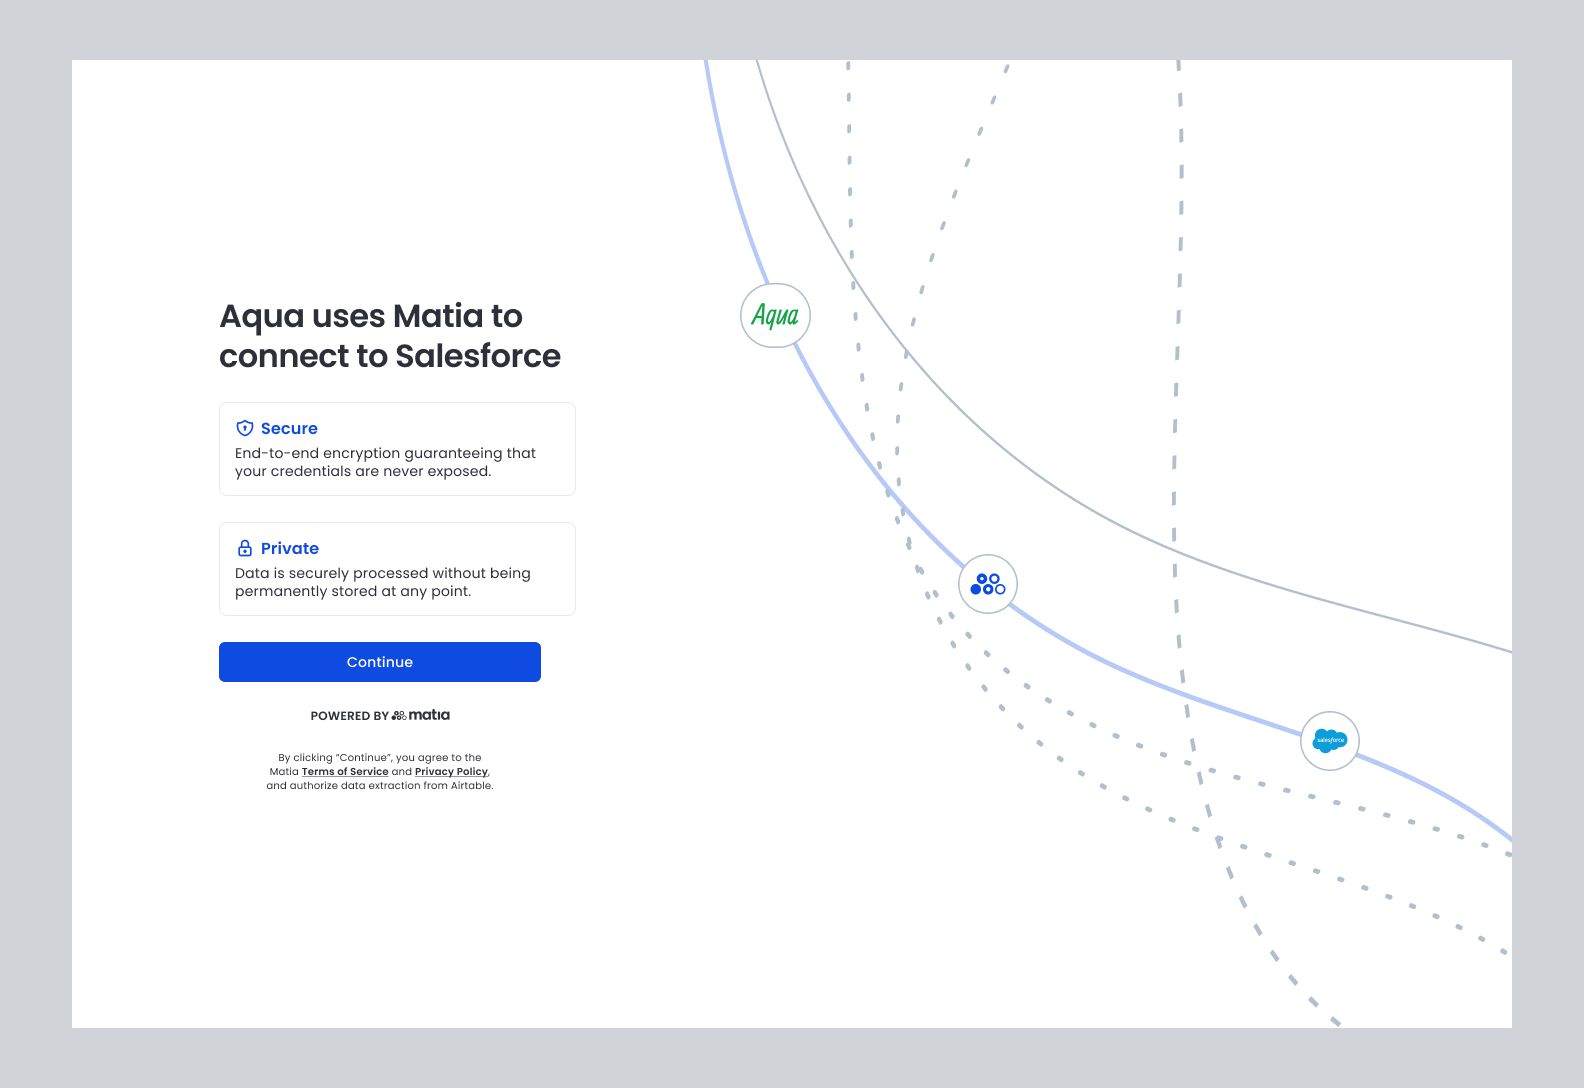Viewport: 1584px width, 1088px height.
Task: Click the small Matia logo next to Powered By
Action: click(421, 715)
